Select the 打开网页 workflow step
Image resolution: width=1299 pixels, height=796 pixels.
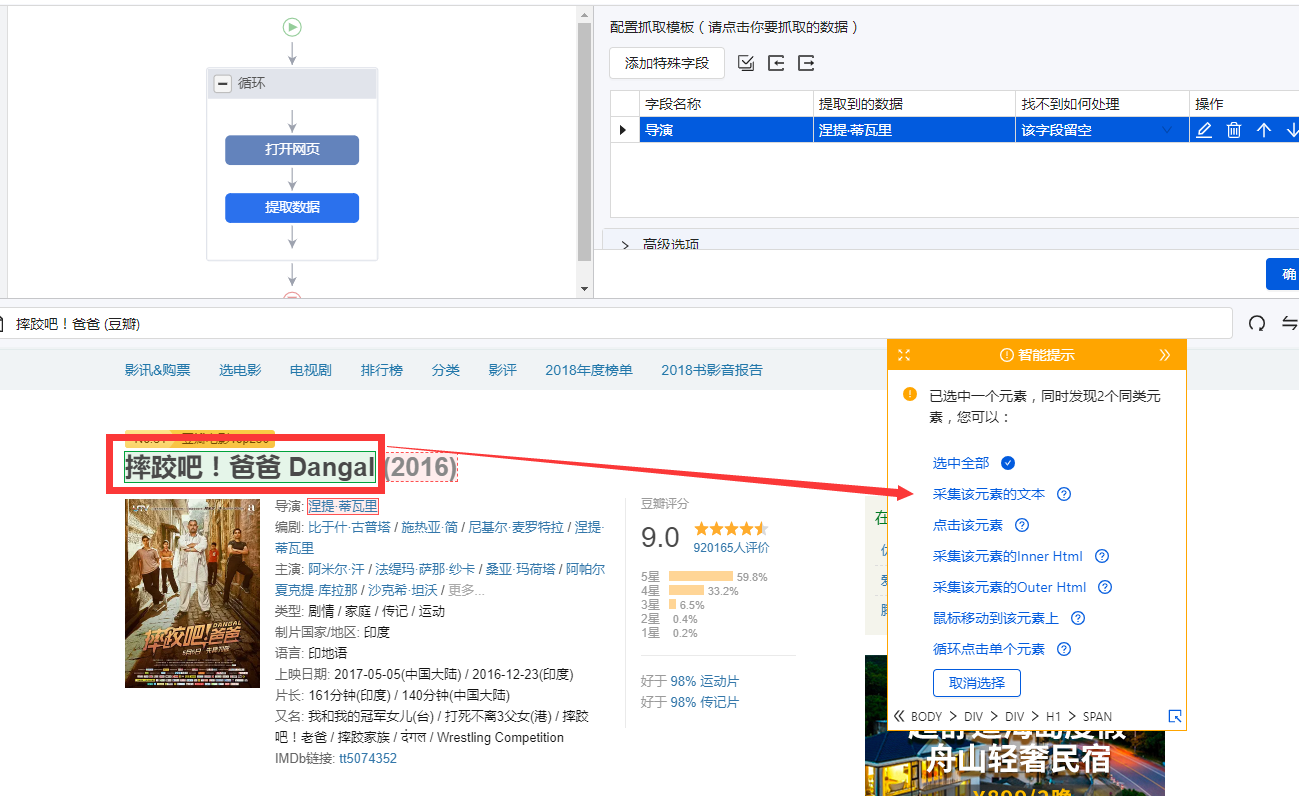pos(292,150)
